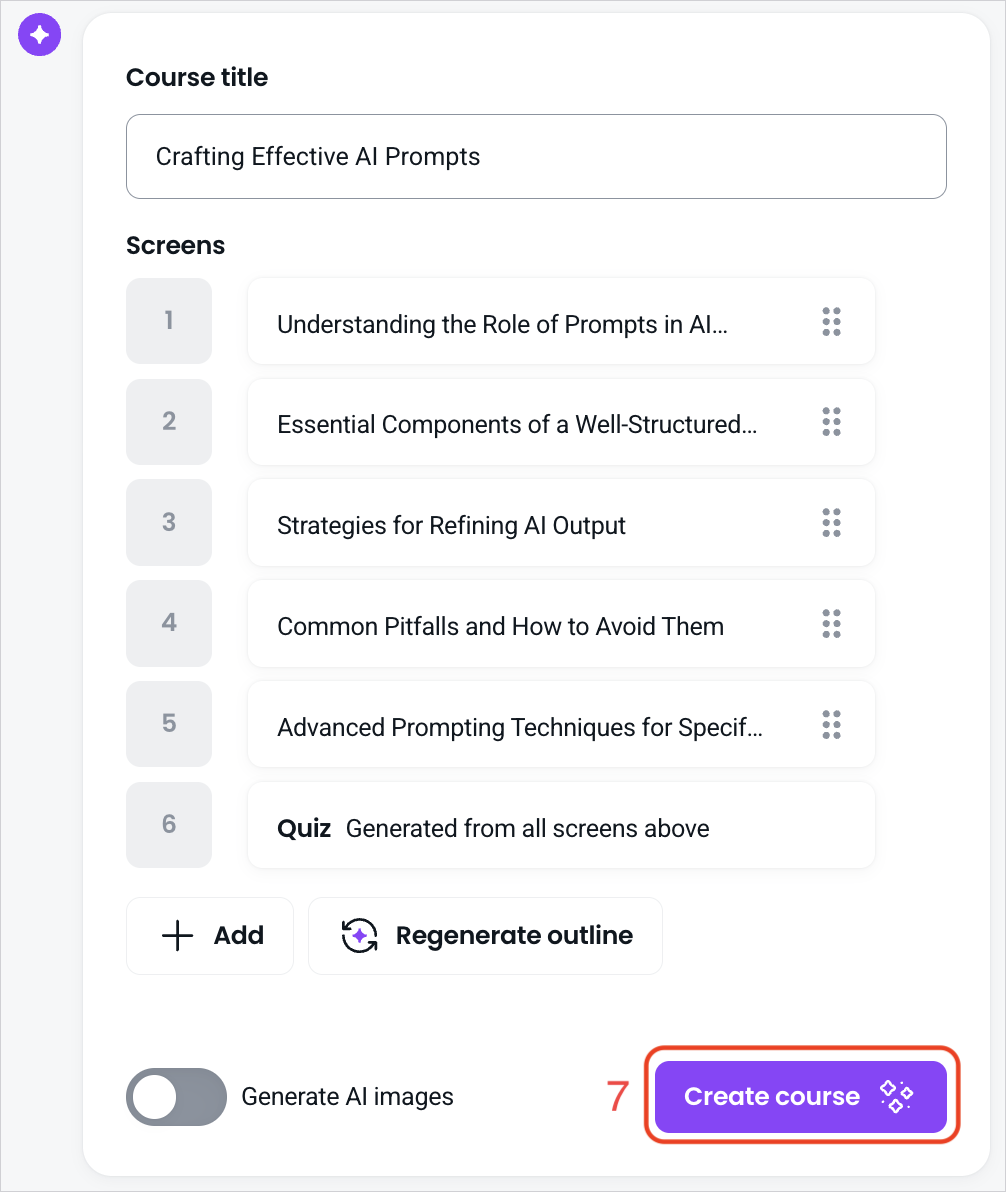The width and height of the screenshot is (1006, 1192).
Task: Click drag handle for Strategies for Refining screen
Action: tap(832, 523)
